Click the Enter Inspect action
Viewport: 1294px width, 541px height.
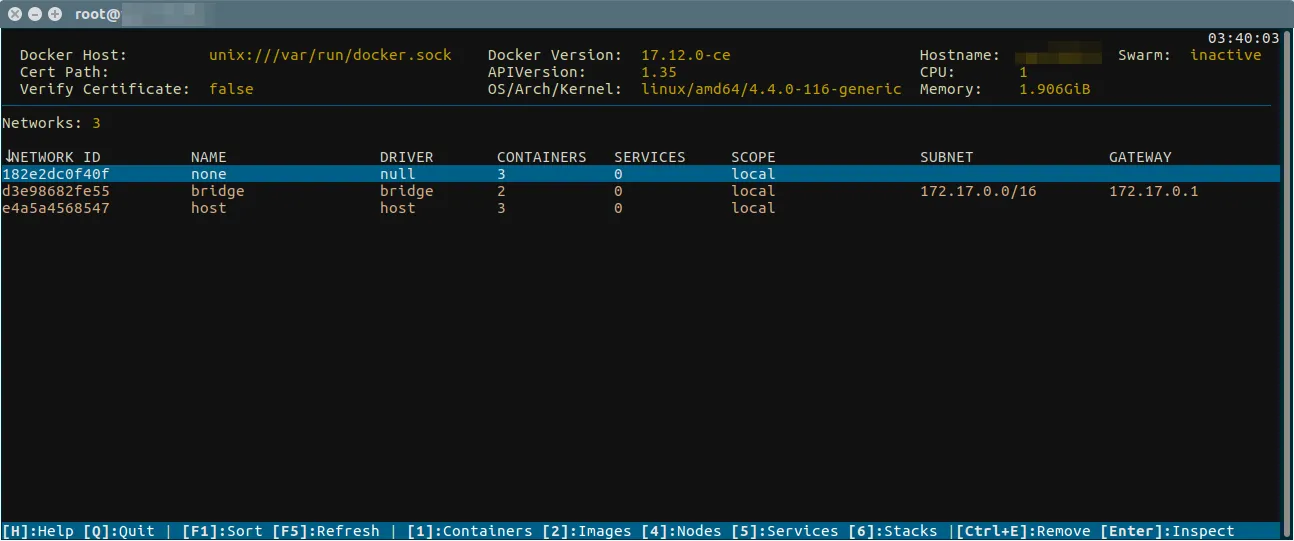click(1167, 531)
